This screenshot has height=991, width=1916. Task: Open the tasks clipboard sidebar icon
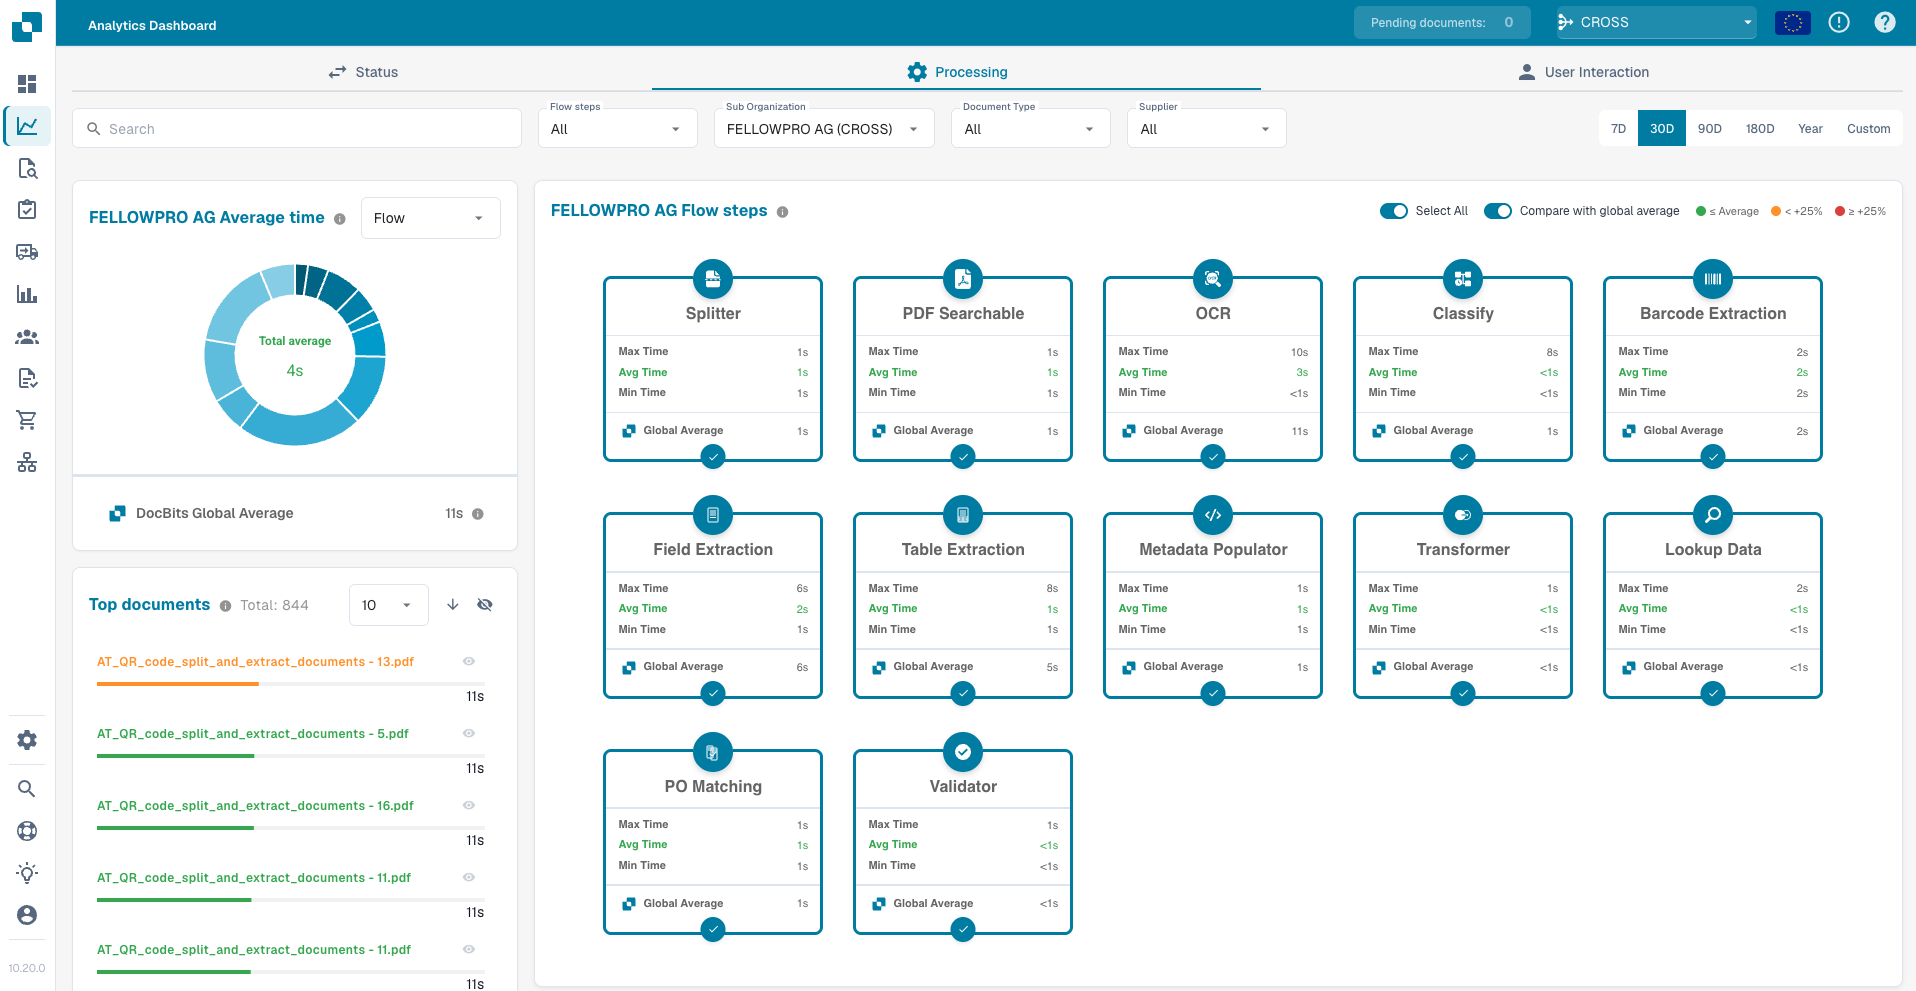(x=27, y=210)
